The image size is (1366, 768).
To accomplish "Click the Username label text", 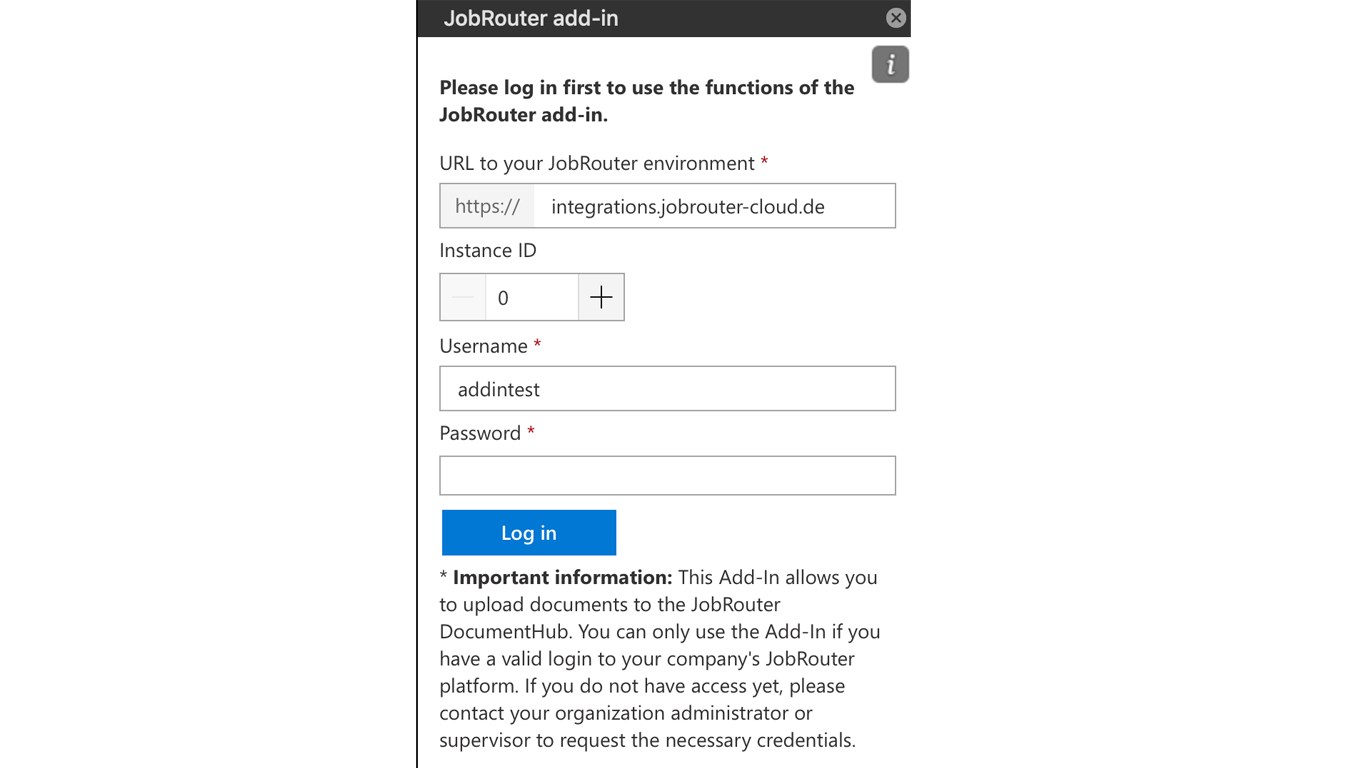I will click(x=483, y=346).
